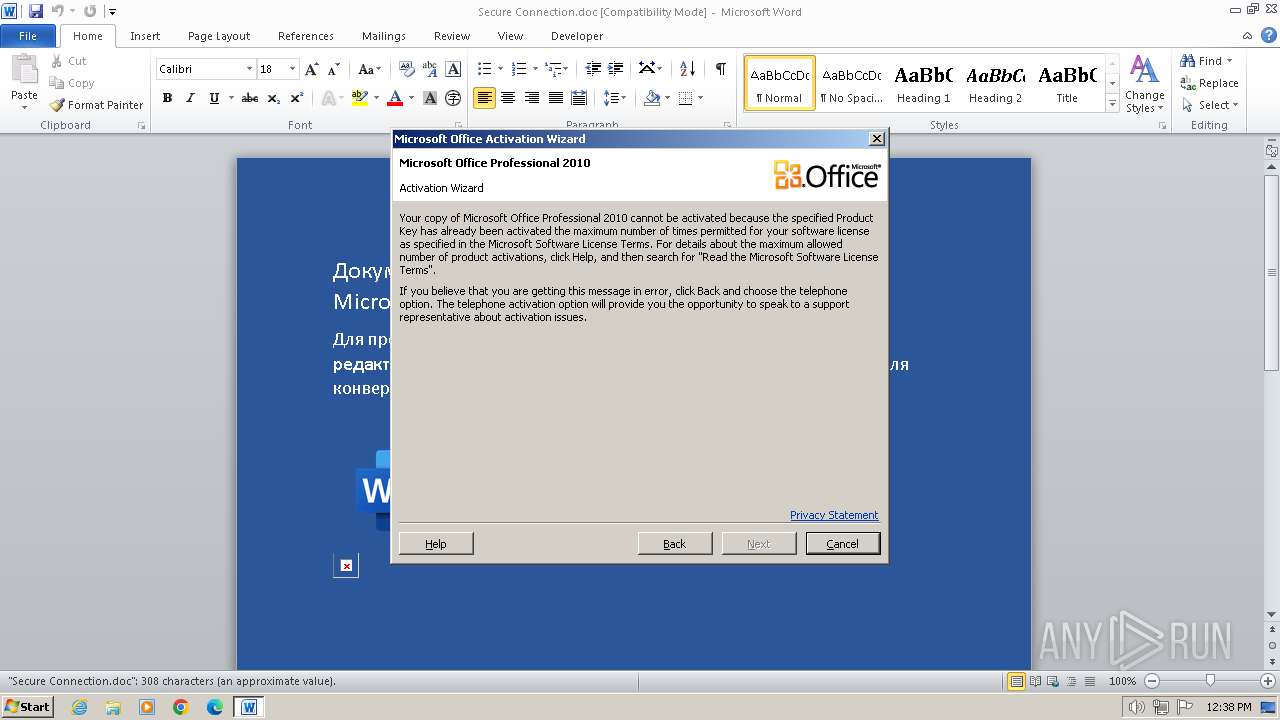Expand the Styles gallery More arrow
1280x720 pixels.
tap(1112, 104)
